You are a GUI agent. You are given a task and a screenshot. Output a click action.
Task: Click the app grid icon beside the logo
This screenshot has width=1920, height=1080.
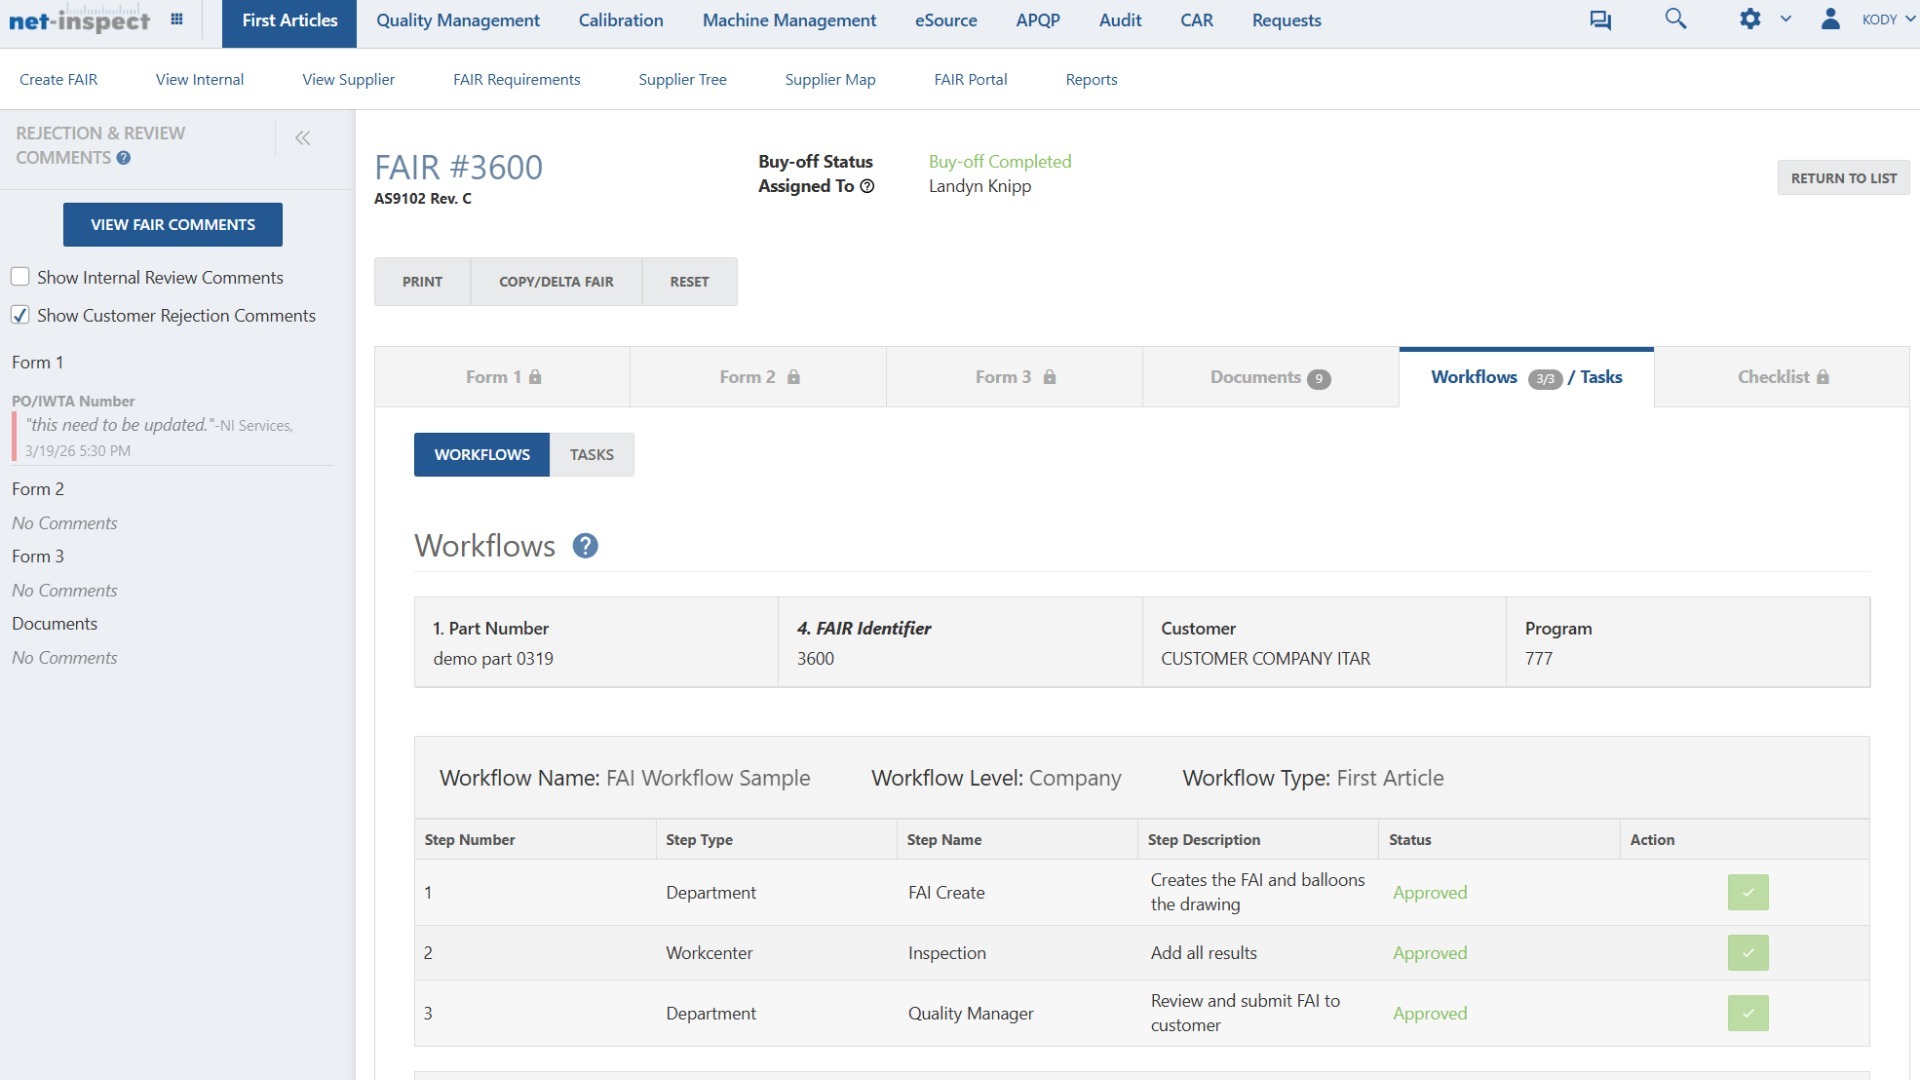176,18
